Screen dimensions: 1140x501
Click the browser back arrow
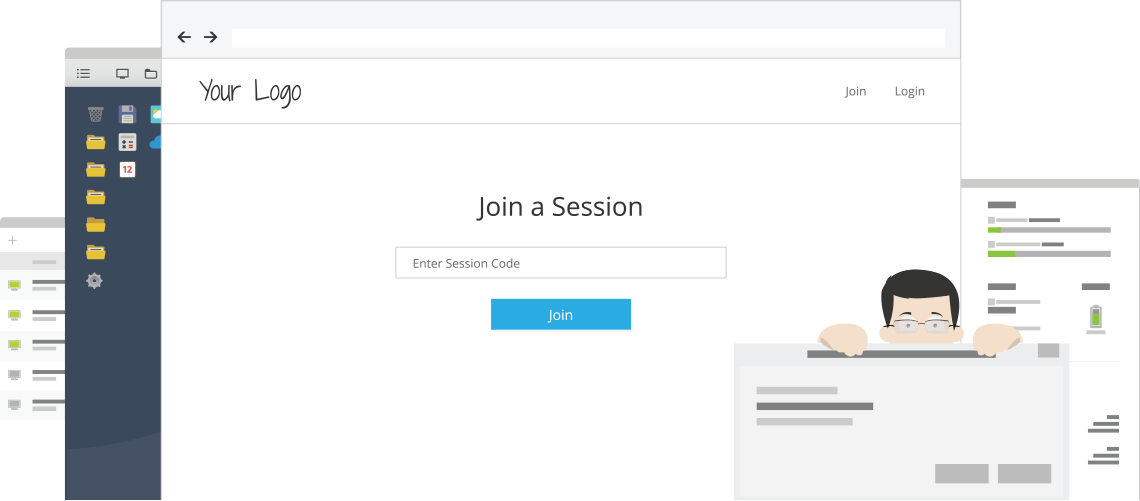coord(184,37)
